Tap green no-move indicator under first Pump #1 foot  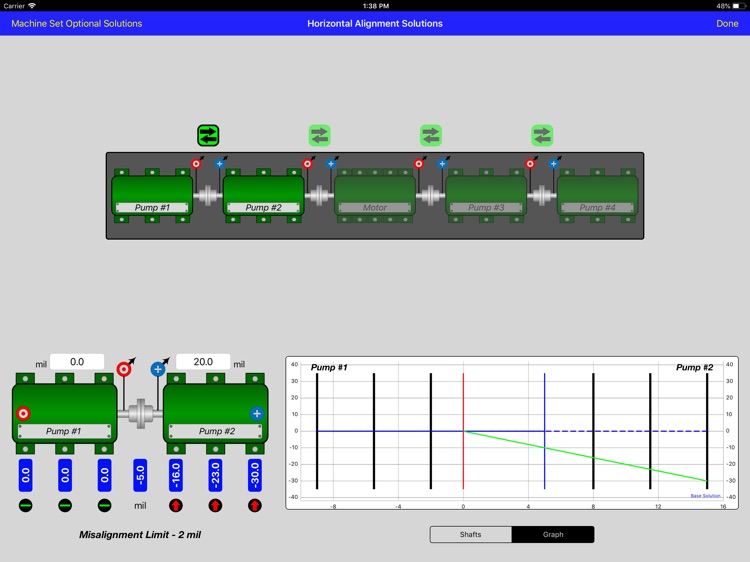tap(26, 505)
